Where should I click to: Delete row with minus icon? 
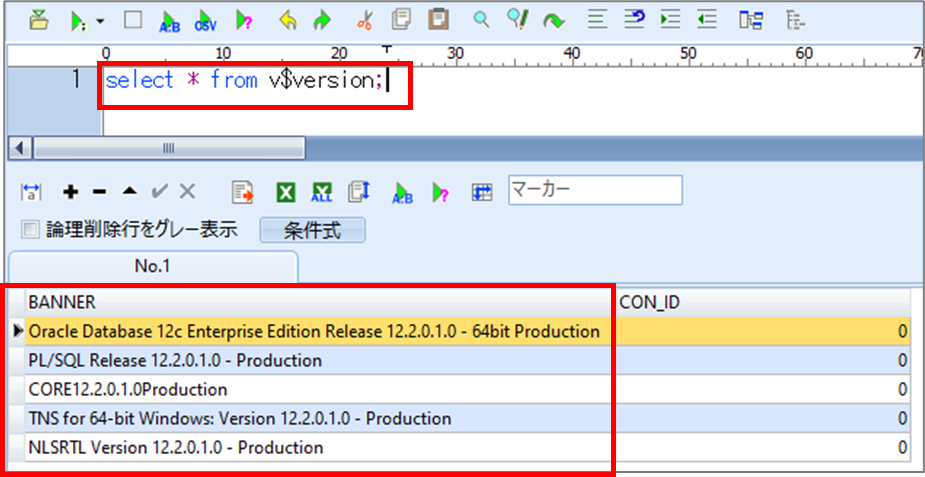100,192
